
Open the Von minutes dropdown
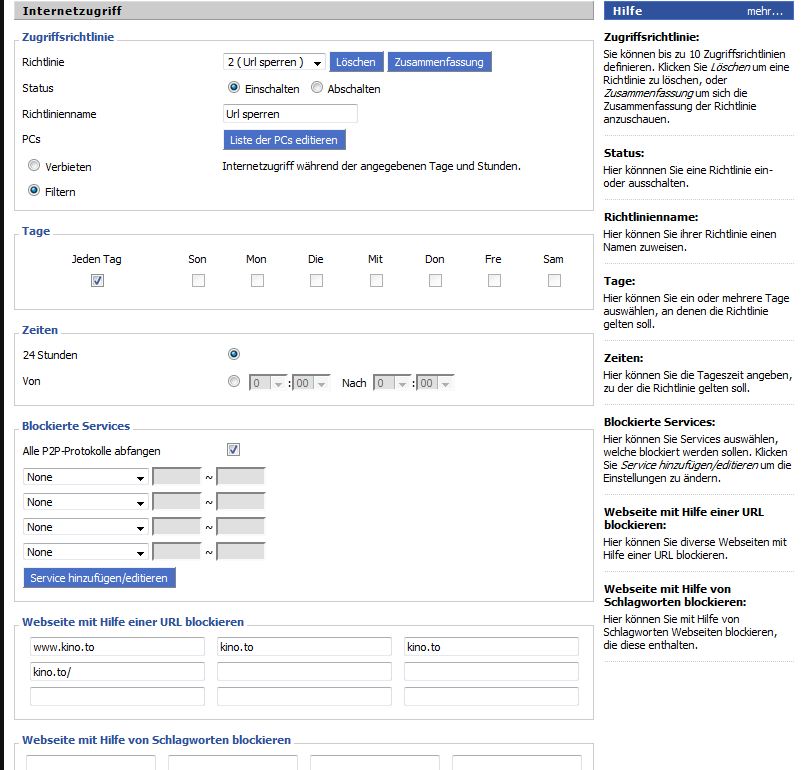click(311, 383)
